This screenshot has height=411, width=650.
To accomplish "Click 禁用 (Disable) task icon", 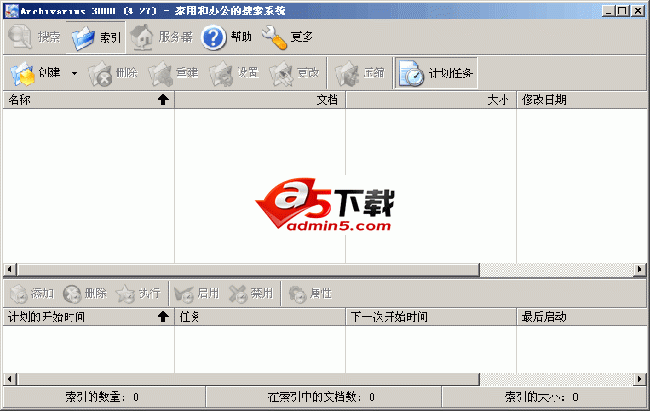I will pos(251,294).
